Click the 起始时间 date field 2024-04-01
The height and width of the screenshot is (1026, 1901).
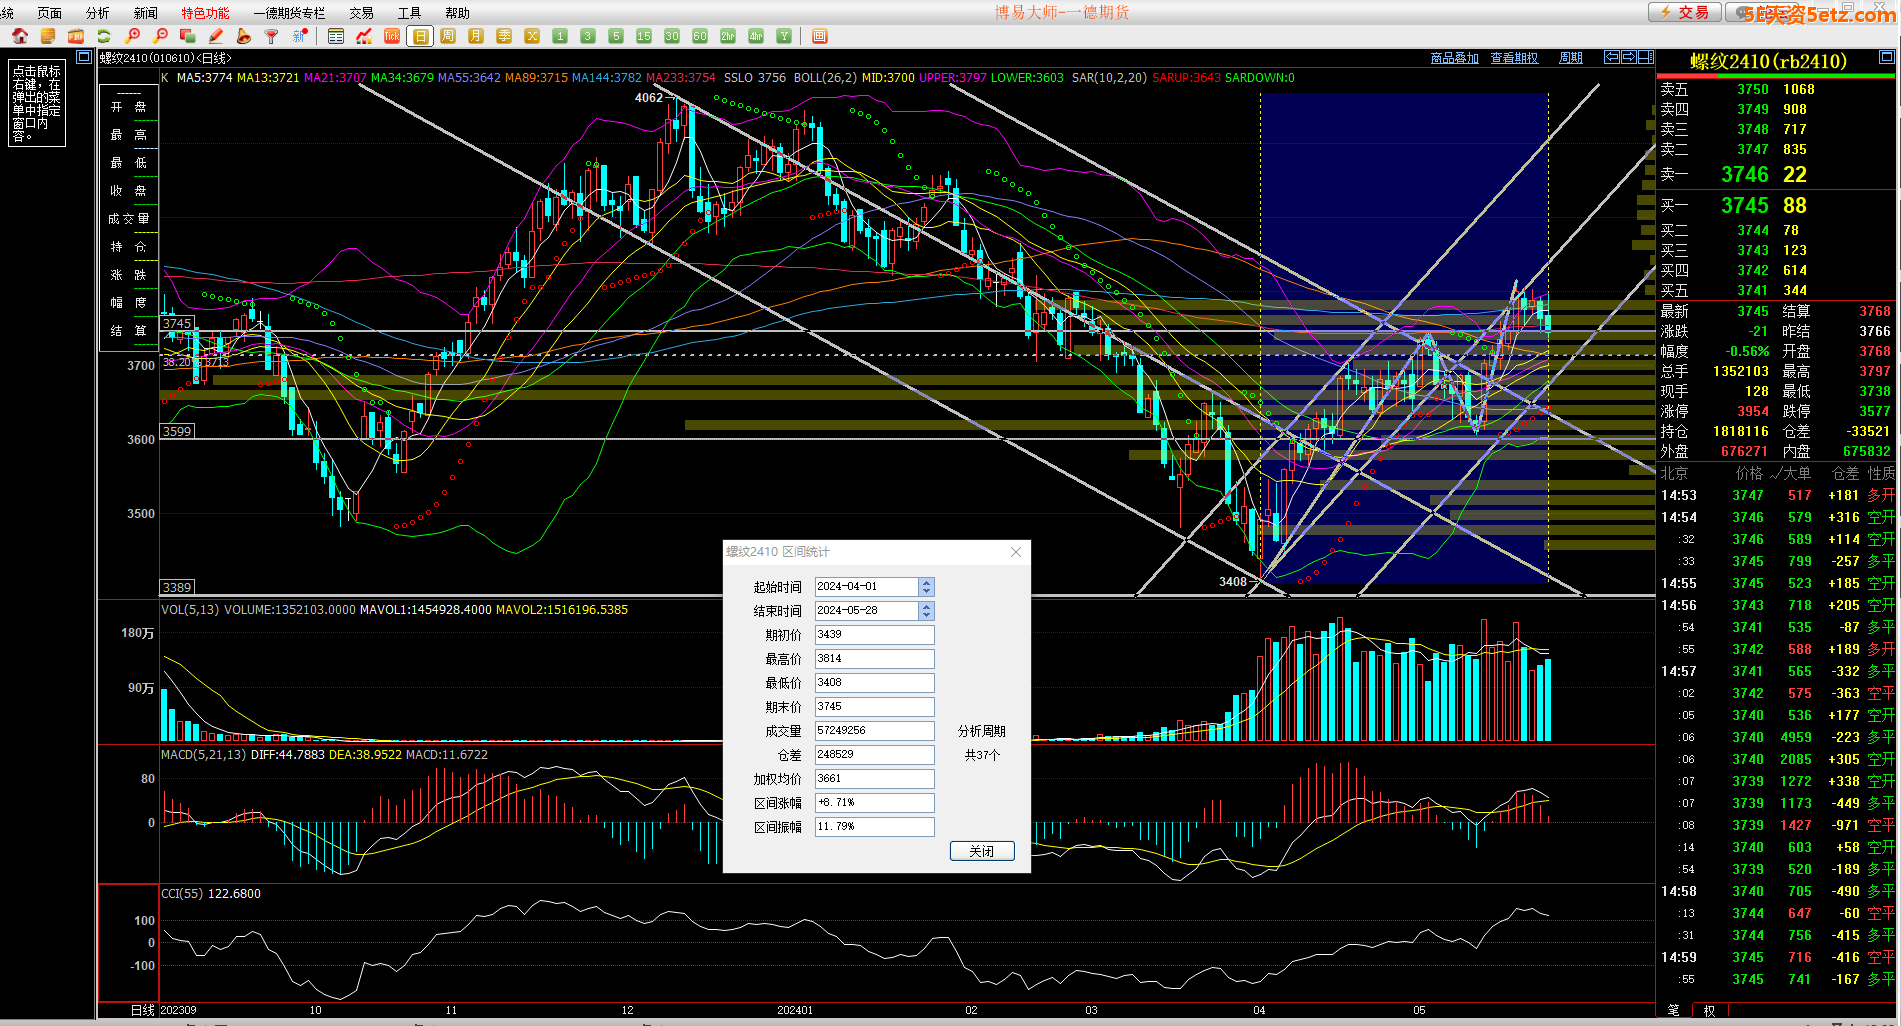[867, 587]
